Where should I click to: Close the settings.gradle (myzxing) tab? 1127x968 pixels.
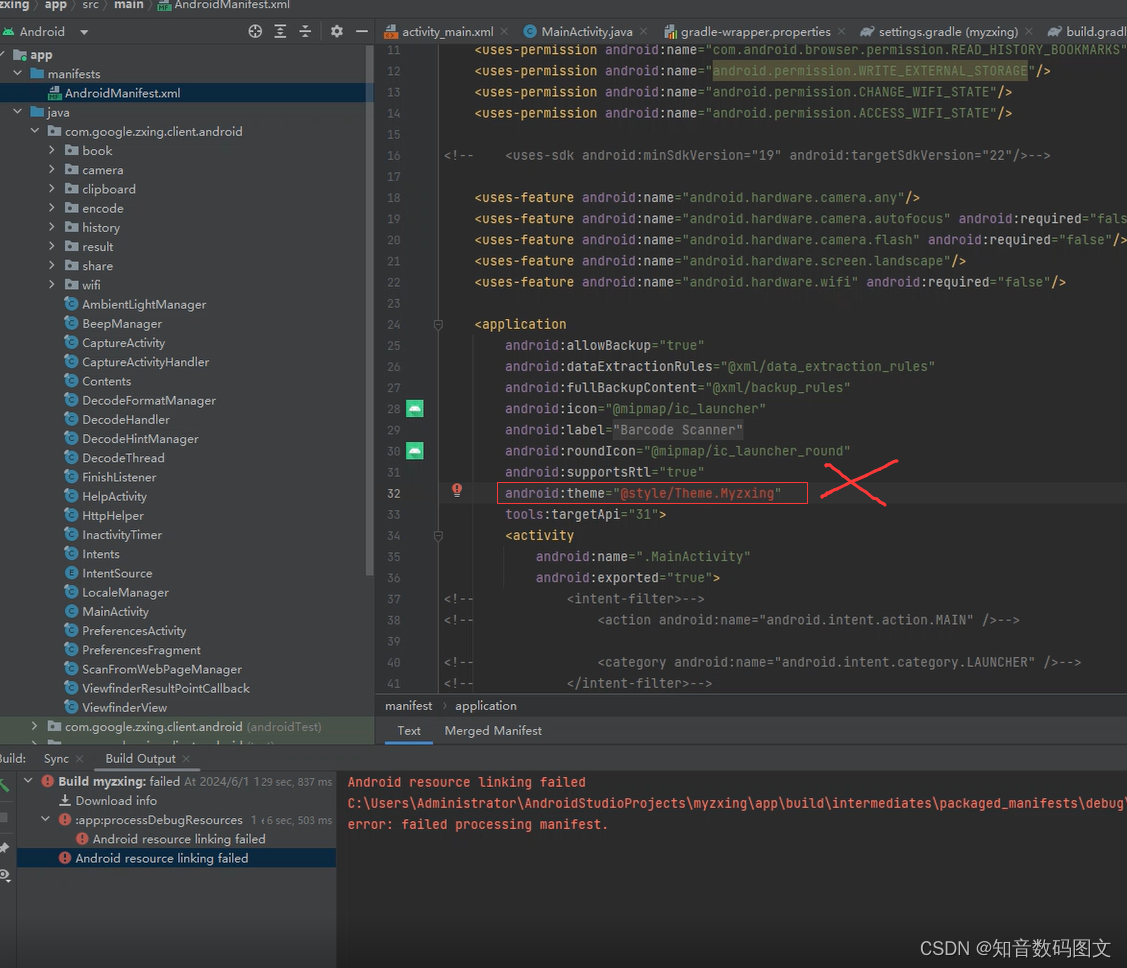(1027, 31)
